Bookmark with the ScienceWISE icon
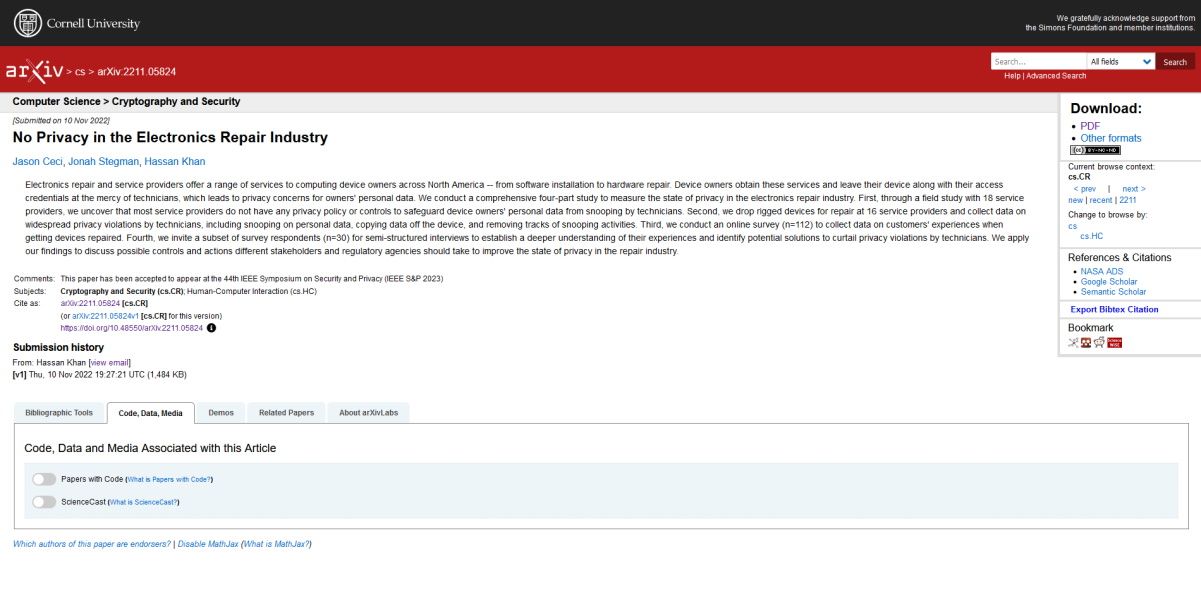 [x=1114, y=342]
